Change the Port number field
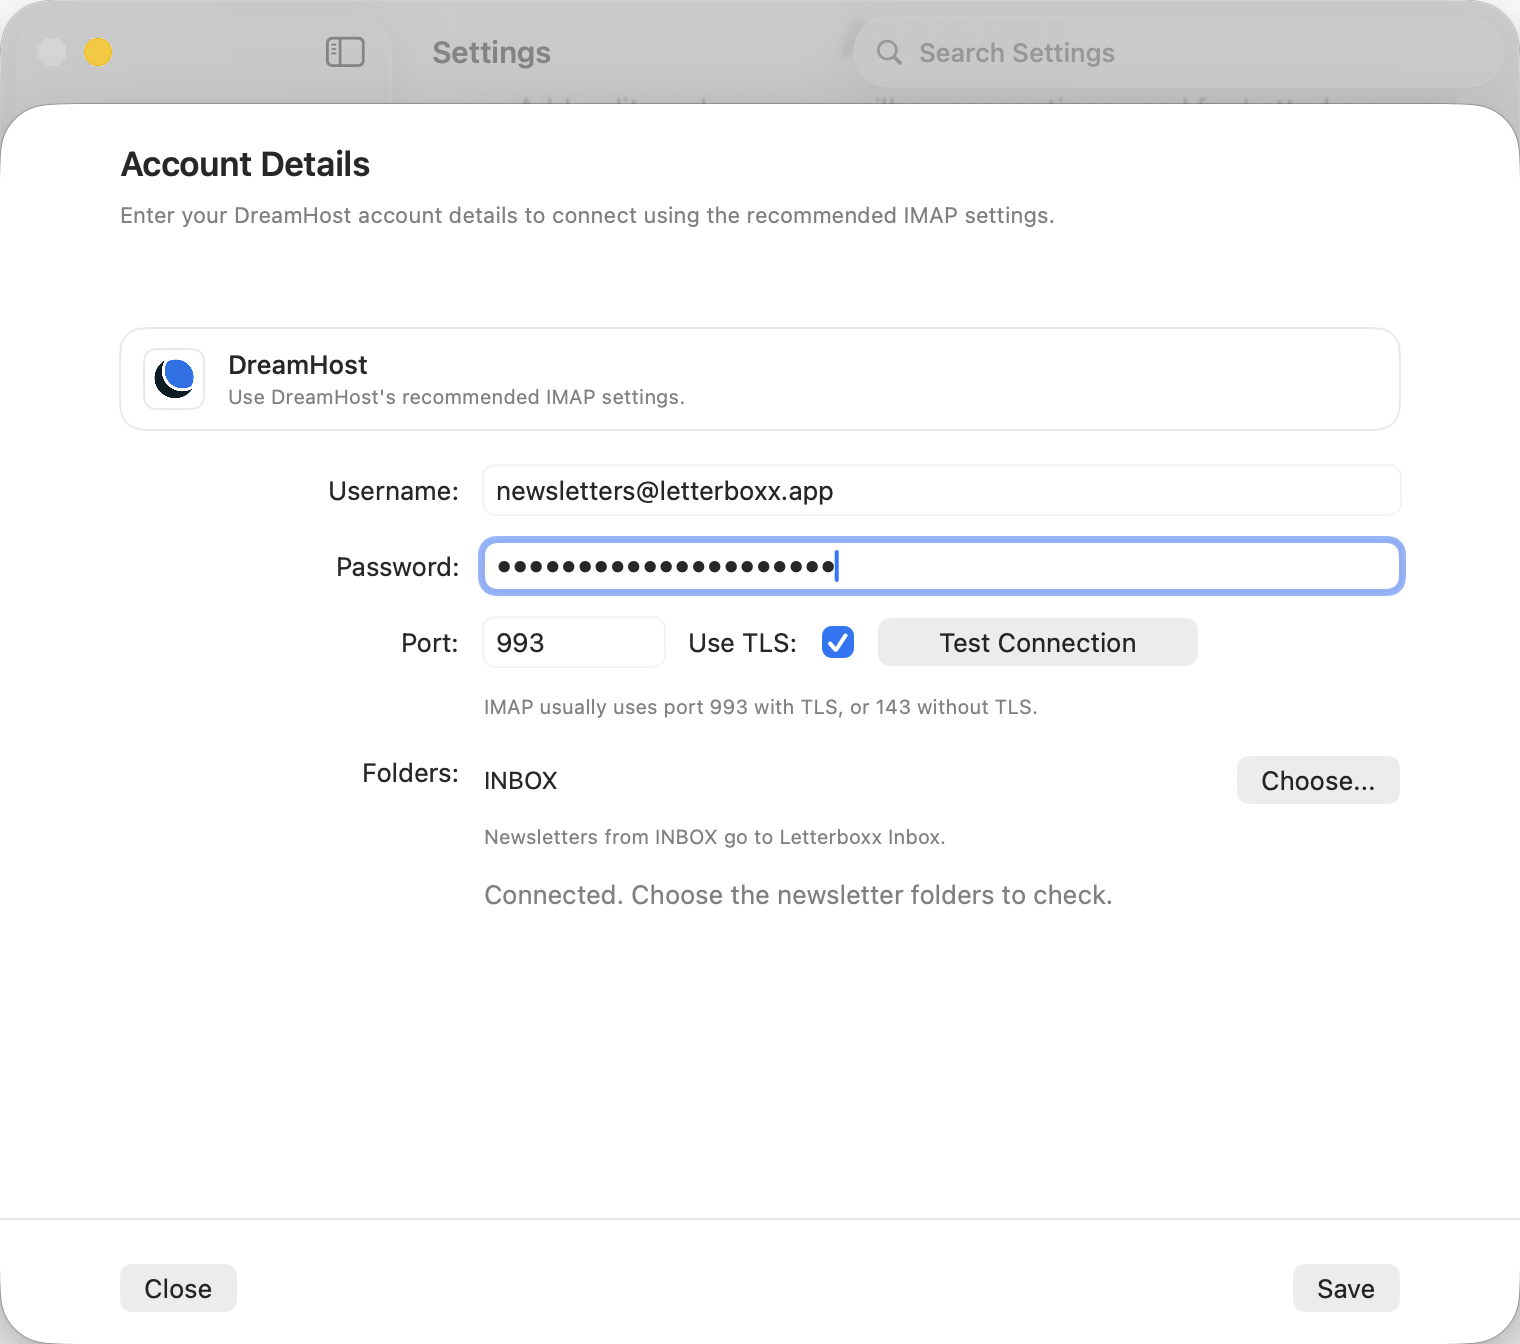The height and width of the screenshot is (1344, 1520). pyautogui.click(x=573, y=642)
